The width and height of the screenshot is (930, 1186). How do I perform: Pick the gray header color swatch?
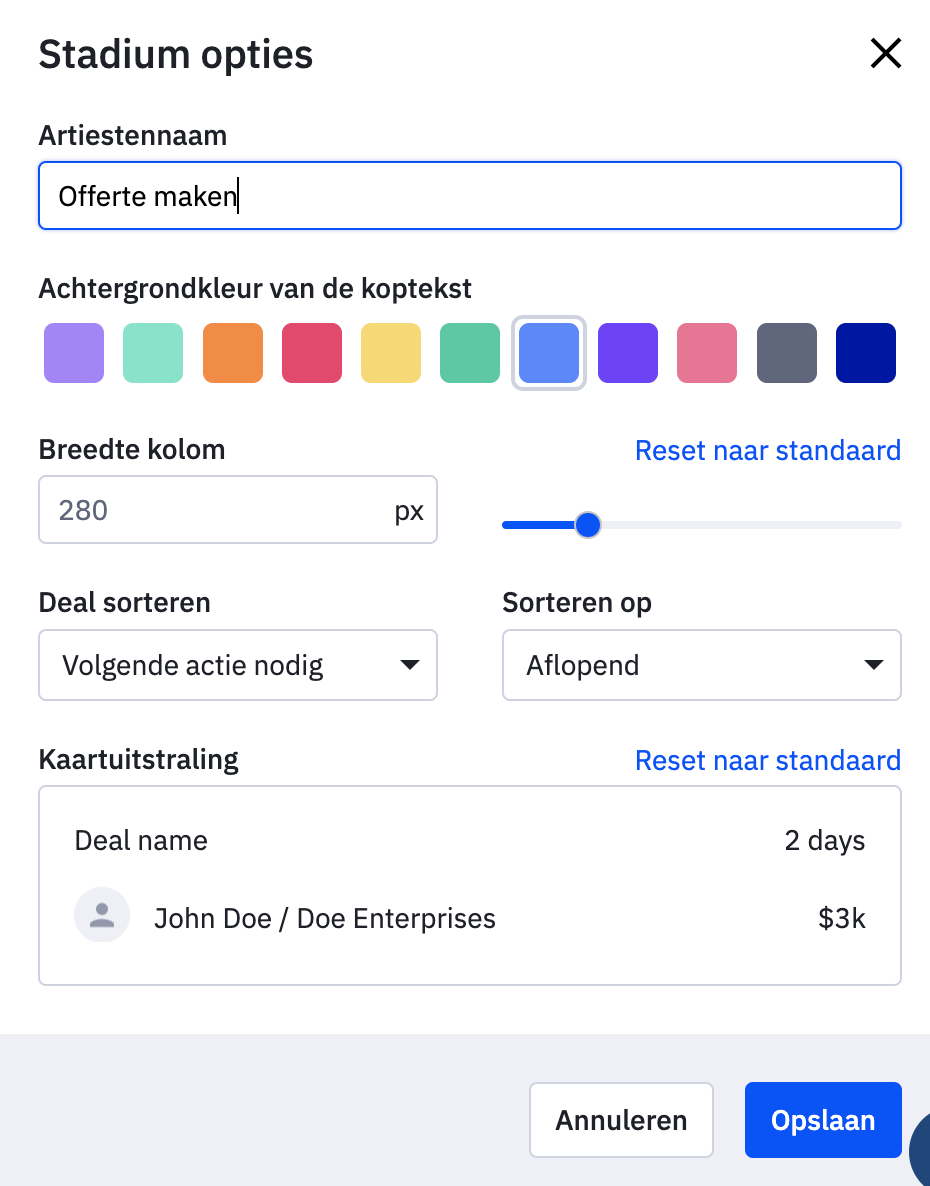tap(786, 352)
